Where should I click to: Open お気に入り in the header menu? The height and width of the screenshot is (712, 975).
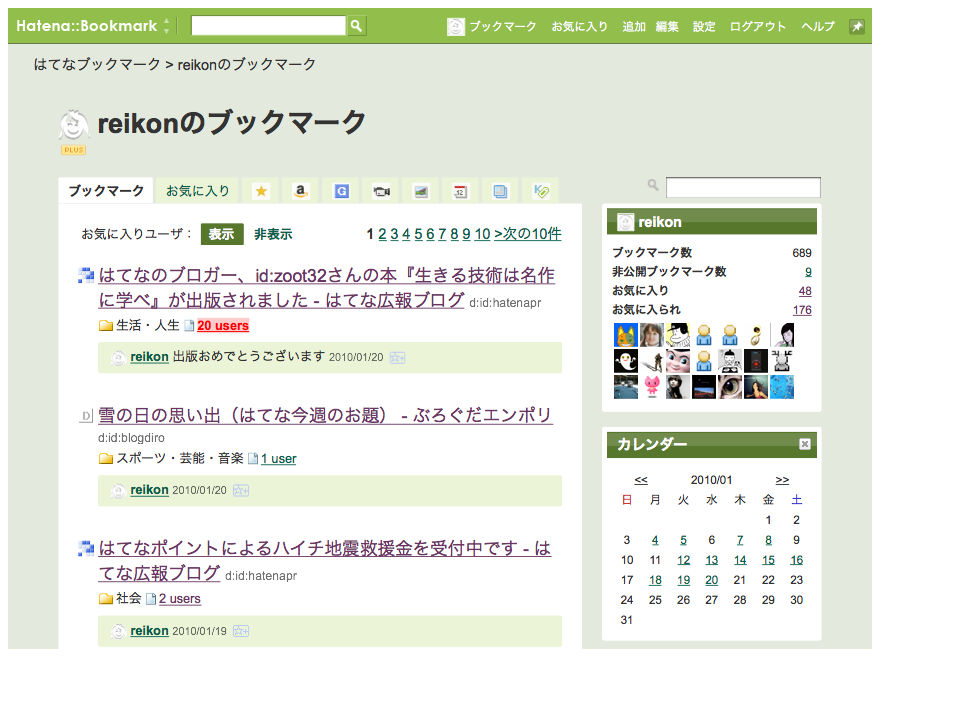point(580,26)
